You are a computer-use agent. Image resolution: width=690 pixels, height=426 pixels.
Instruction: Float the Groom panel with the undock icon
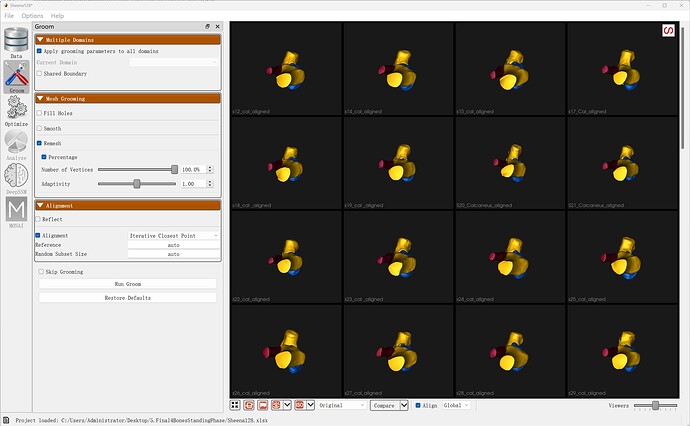click(207, 26)
